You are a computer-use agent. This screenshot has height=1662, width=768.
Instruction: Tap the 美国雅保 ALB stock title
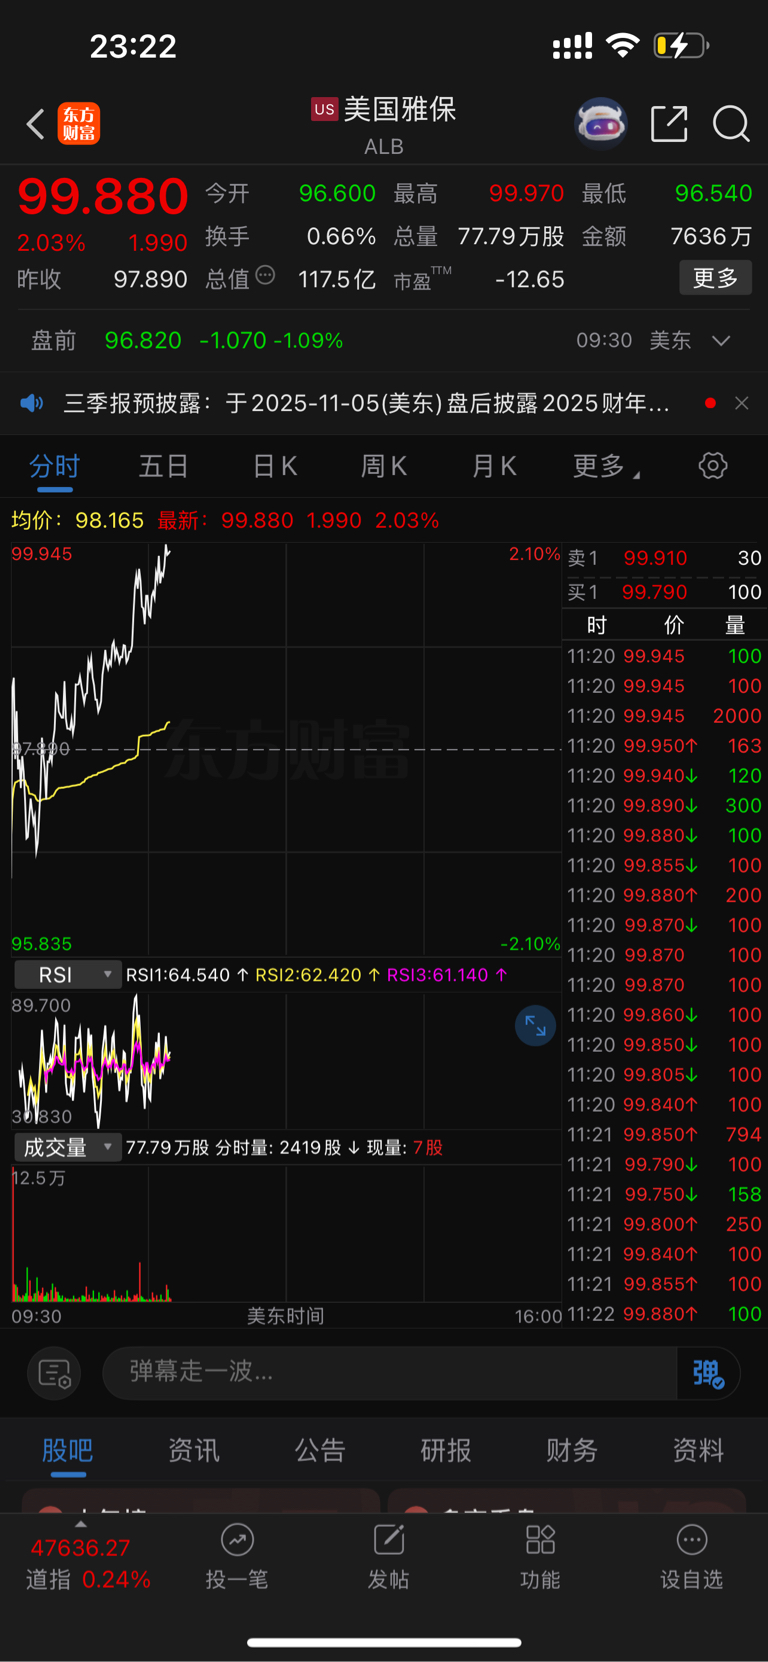coord(386,124)
